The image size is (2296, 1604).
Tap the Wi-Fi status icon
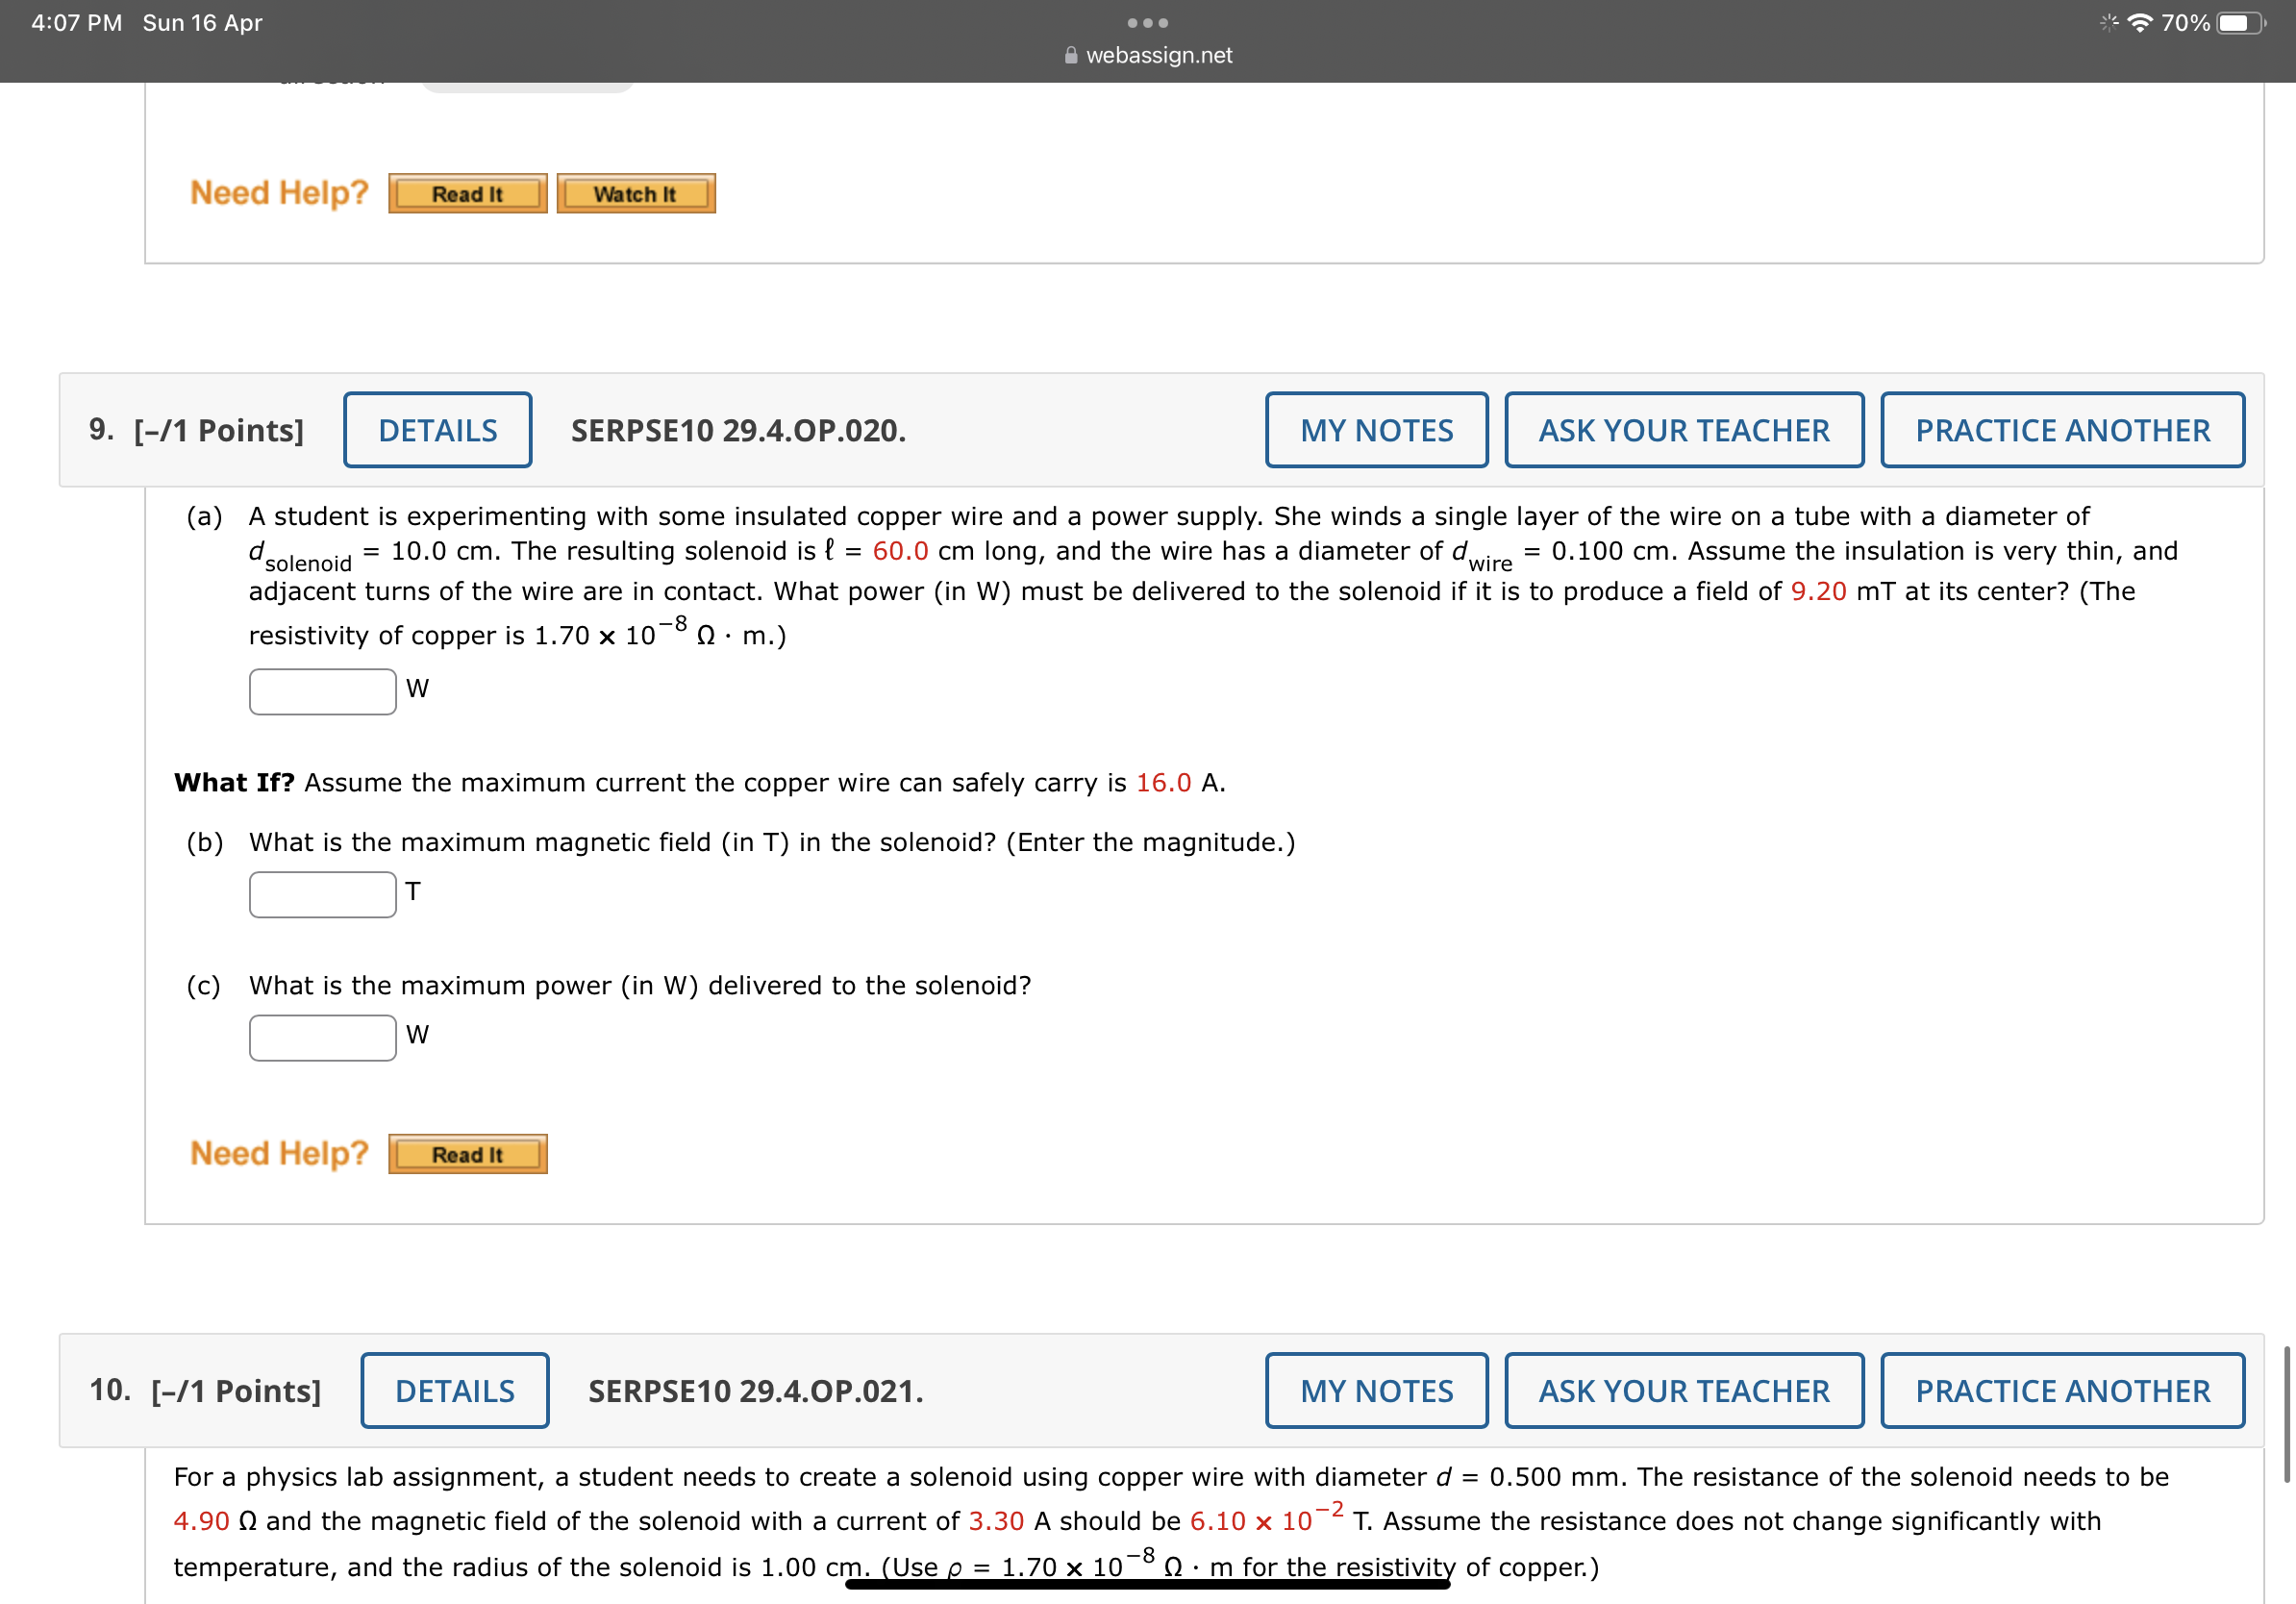click(x=2140, y=23)
